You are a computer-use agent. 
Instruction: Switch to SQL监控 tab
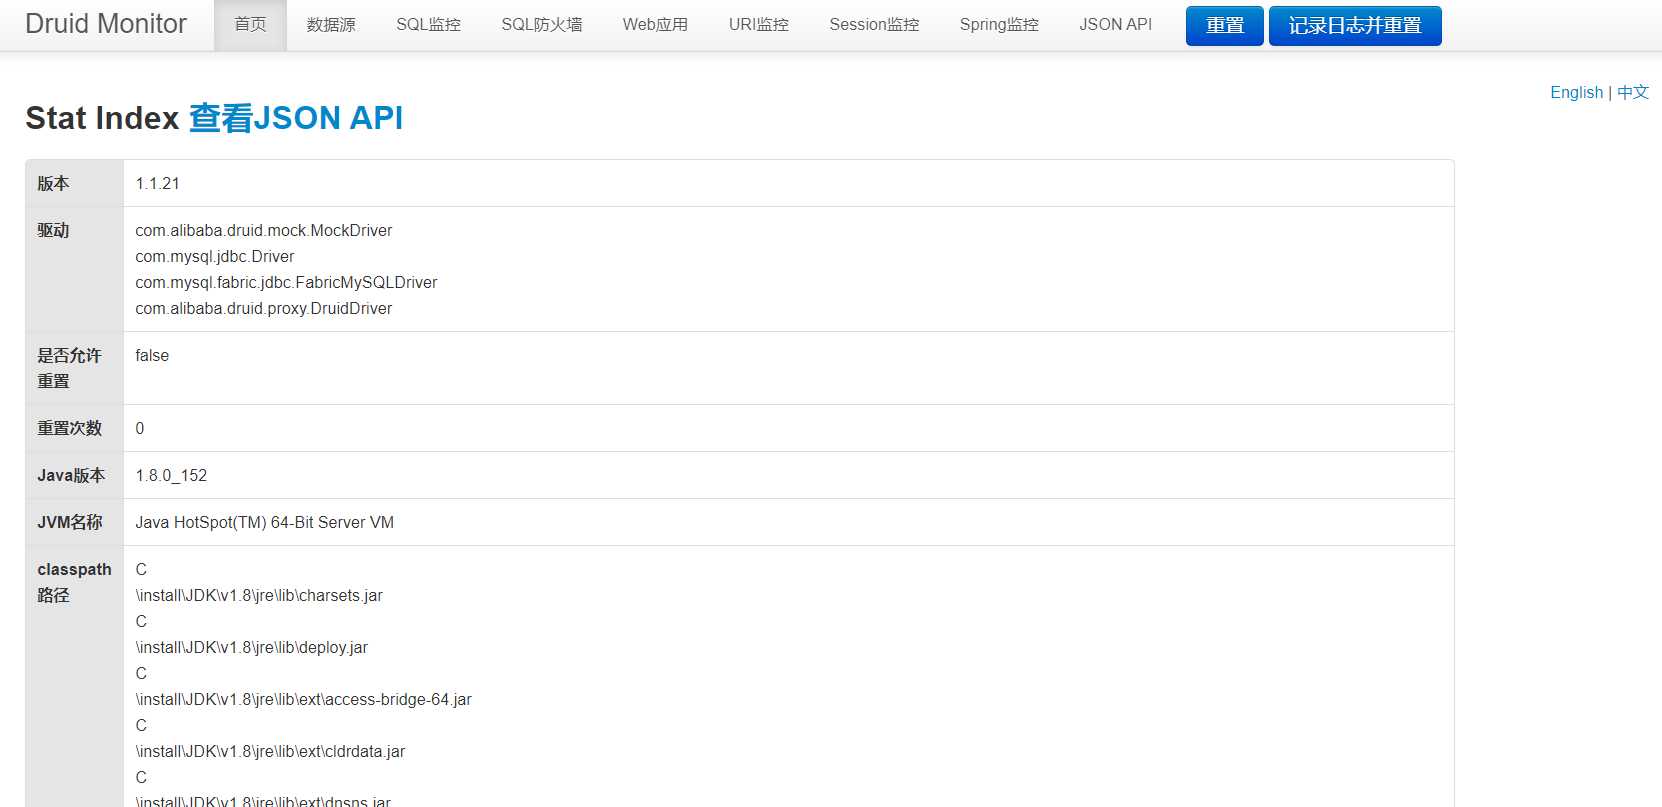tap(428, 25)
